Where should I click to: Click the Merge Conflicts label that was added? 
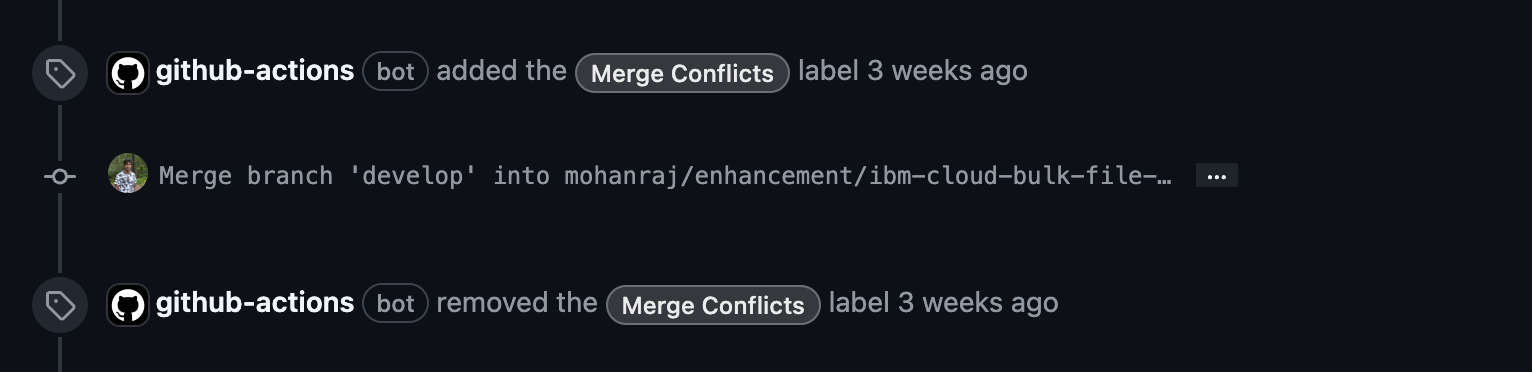(x=682, y=73)
